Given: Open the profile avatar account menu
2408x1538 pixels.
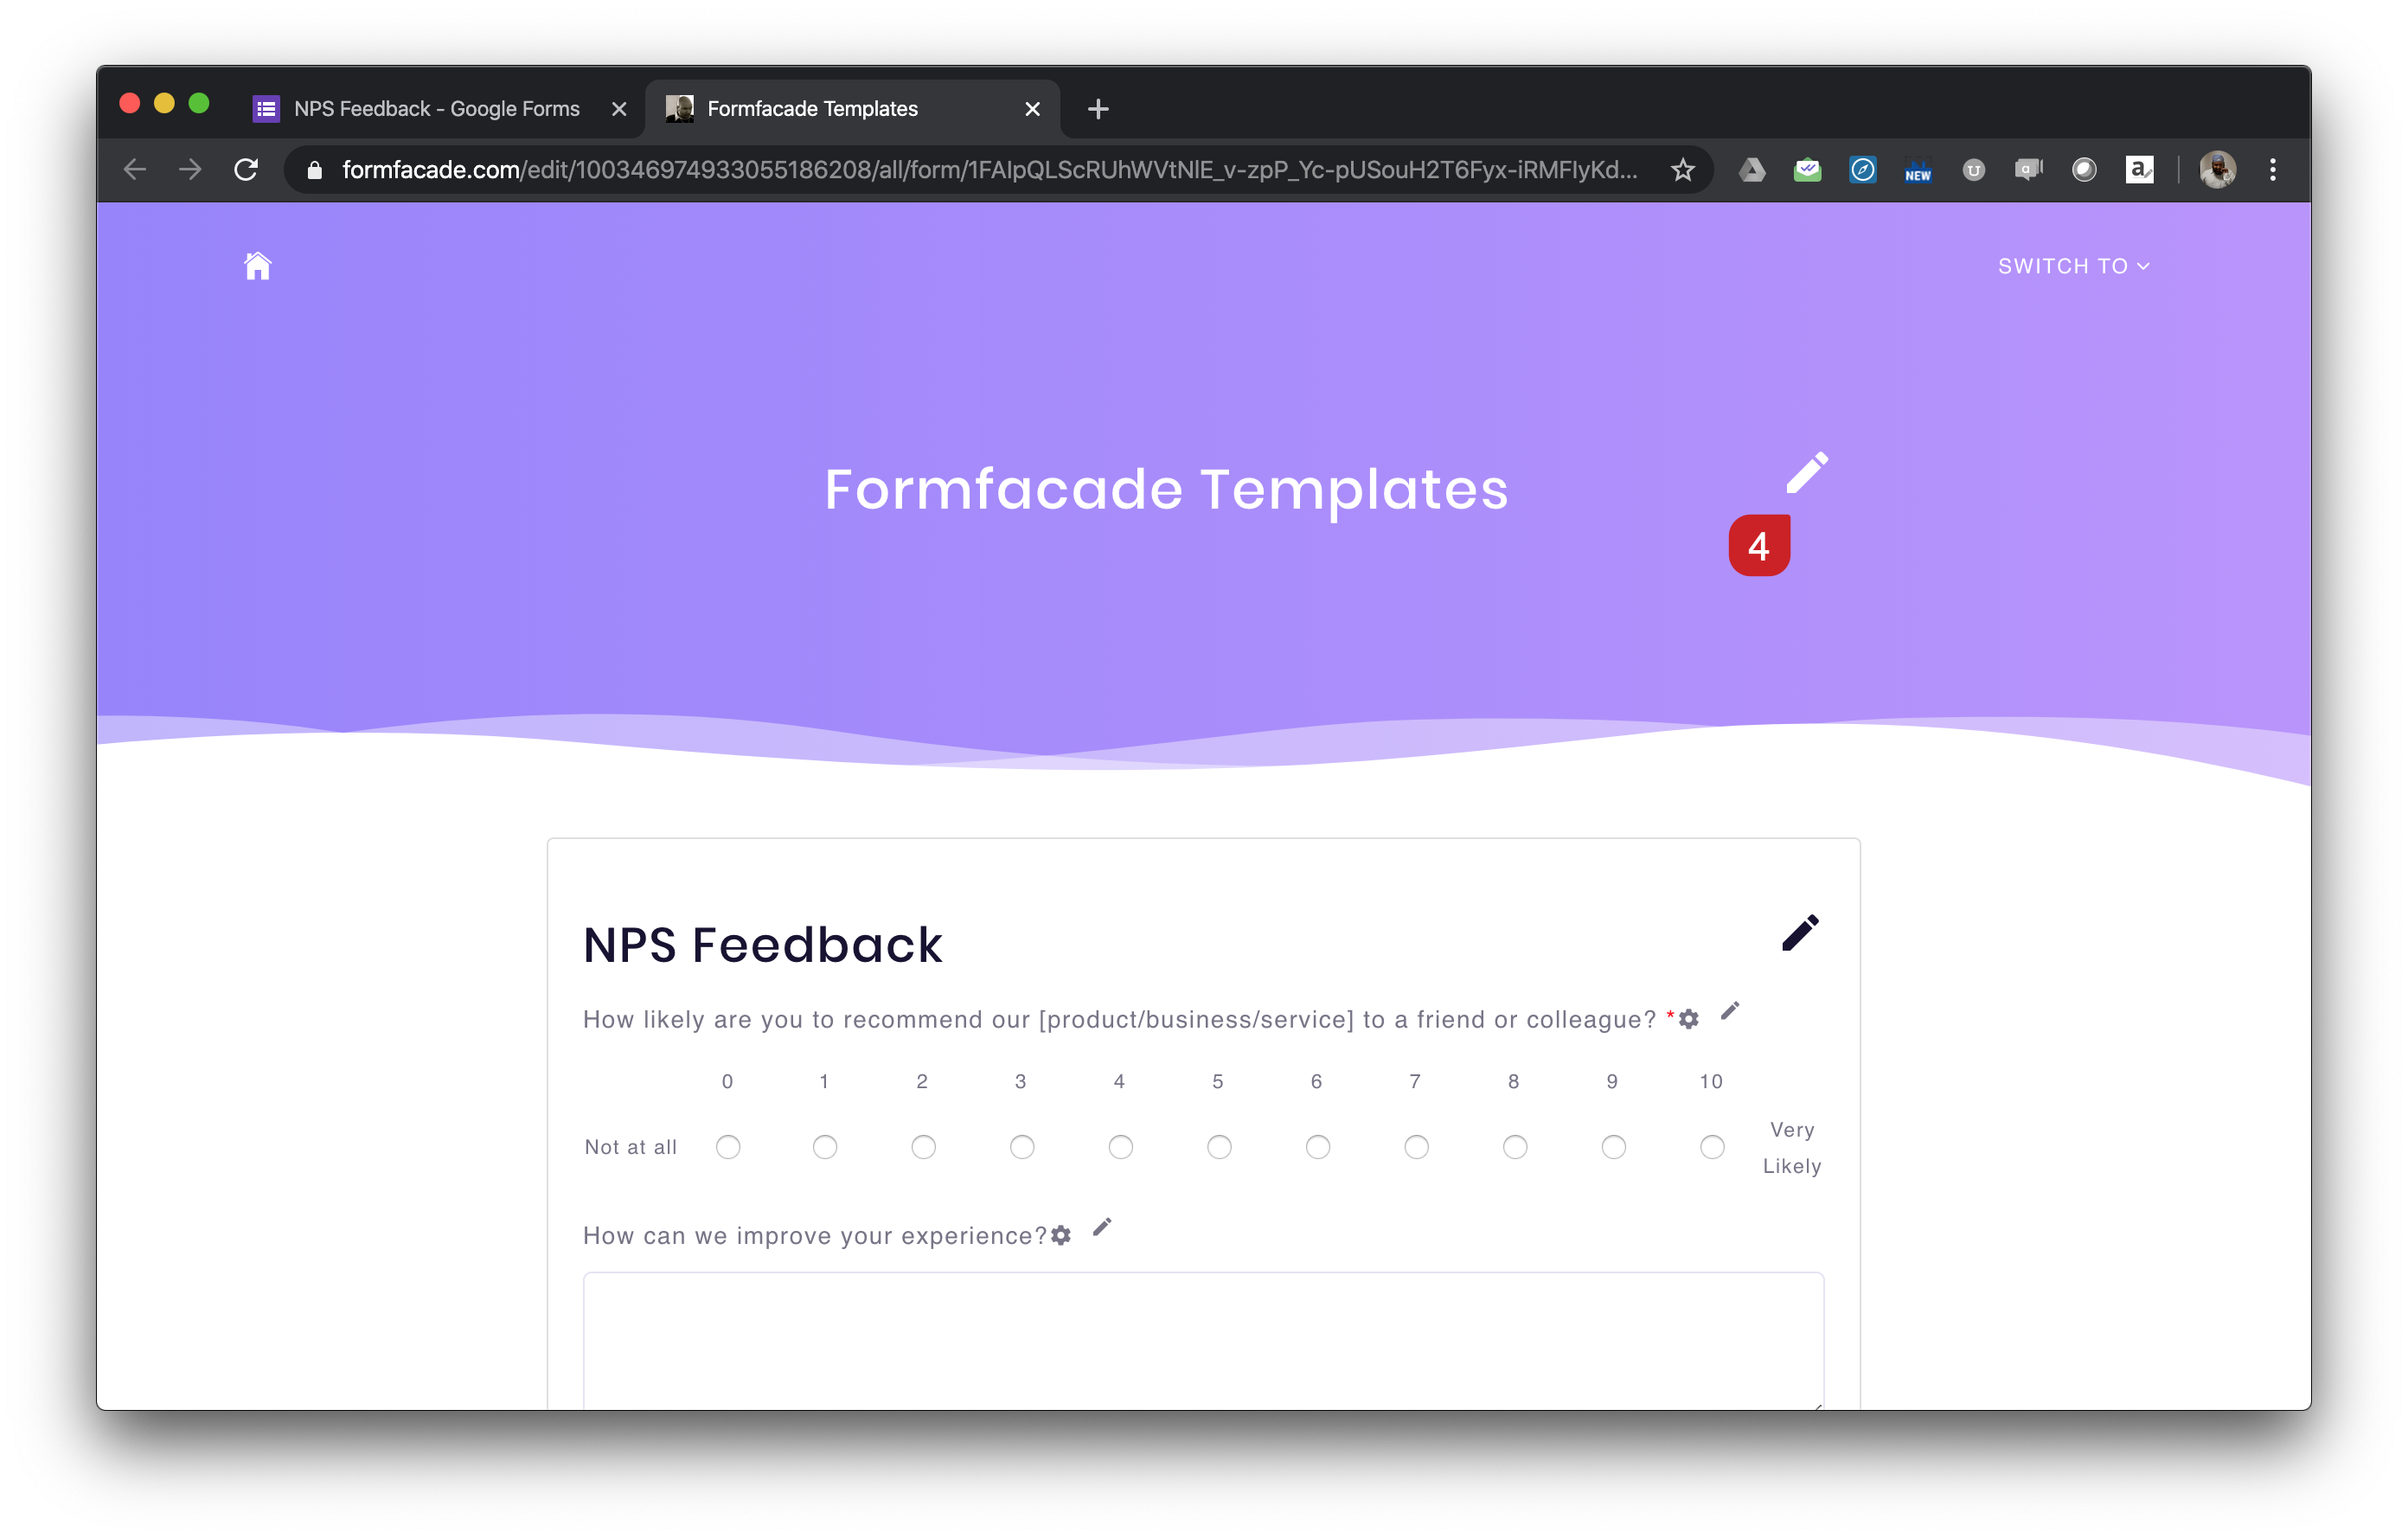Looking at the screenshot, I should (2218, 170).
